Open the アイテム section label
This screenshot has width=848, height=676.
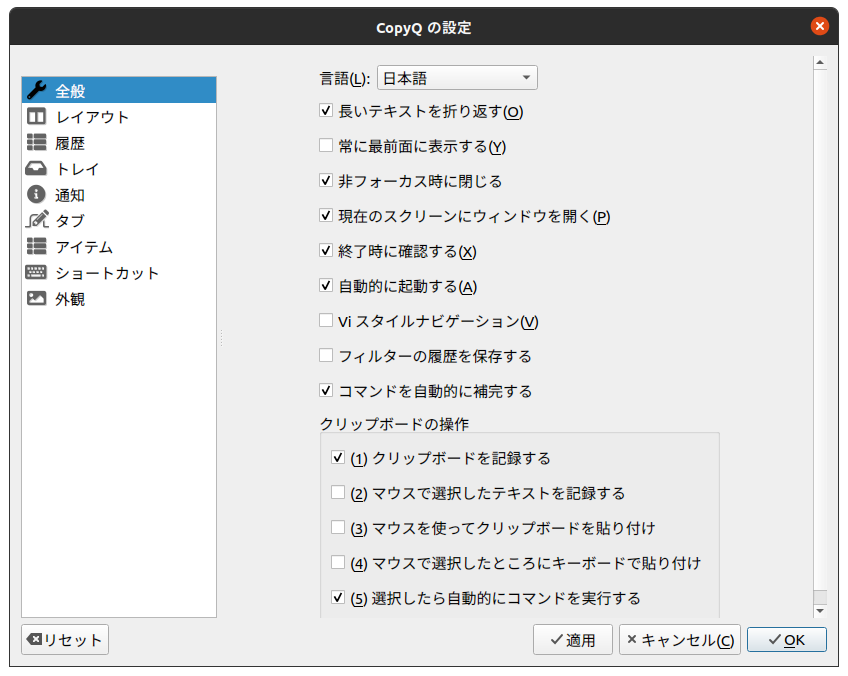pyautogui.click(x=84, y=247)
